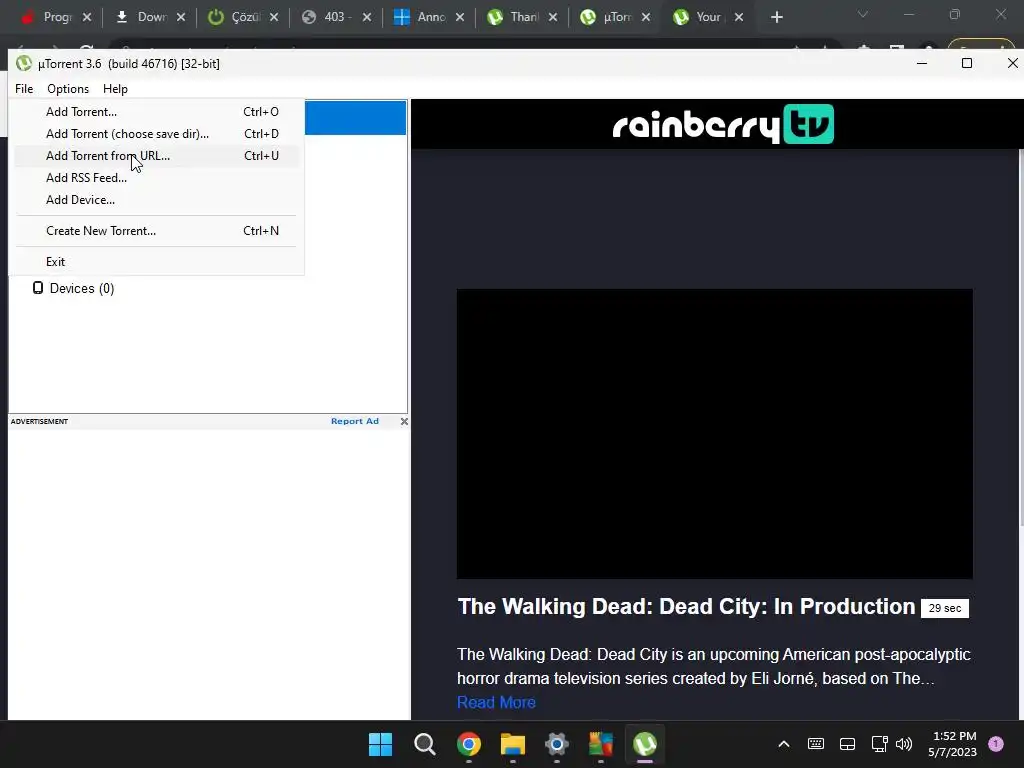This screenshot has width=1024, height=768.
Task: Switch to the Çözü browser tab
Action: pyautogui.click(x=244, y=17)
